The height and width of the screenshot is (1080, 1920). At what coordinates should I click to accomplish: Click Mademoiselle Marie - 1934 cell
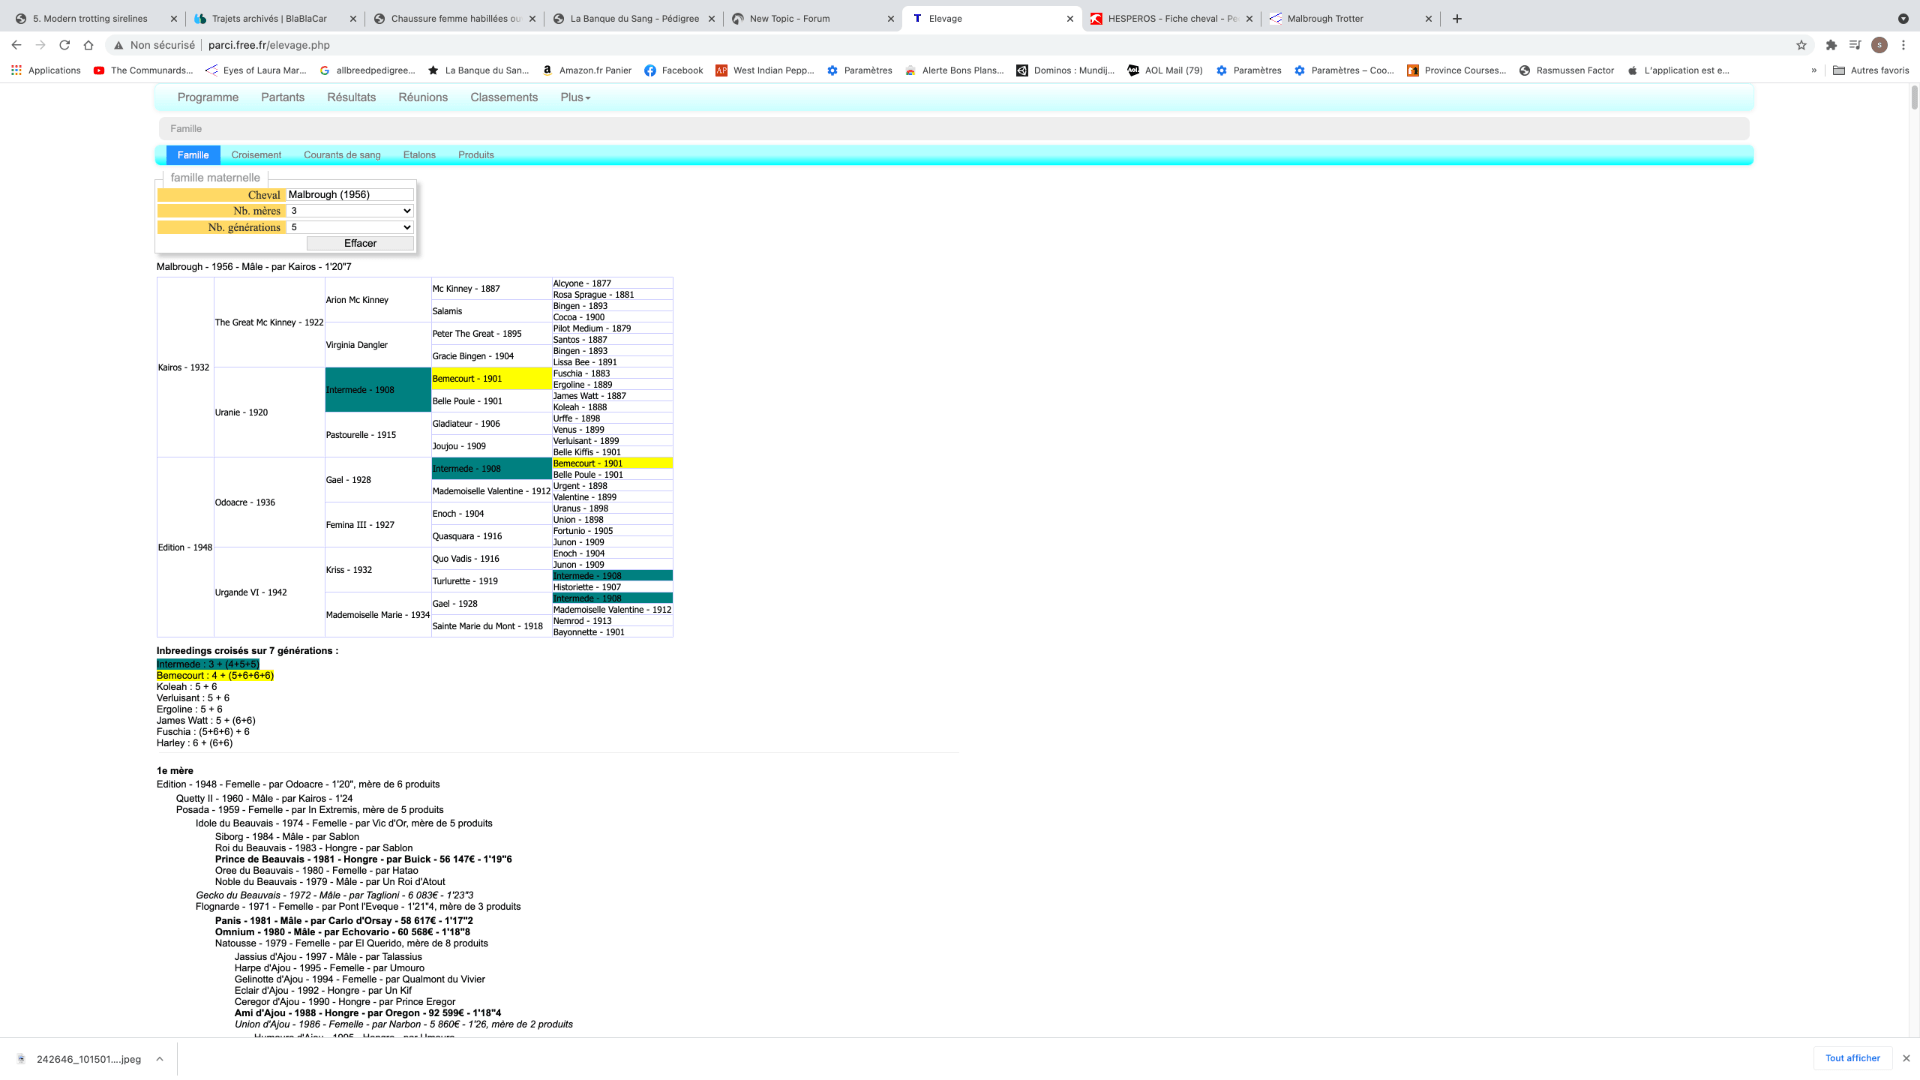[377, 615]
